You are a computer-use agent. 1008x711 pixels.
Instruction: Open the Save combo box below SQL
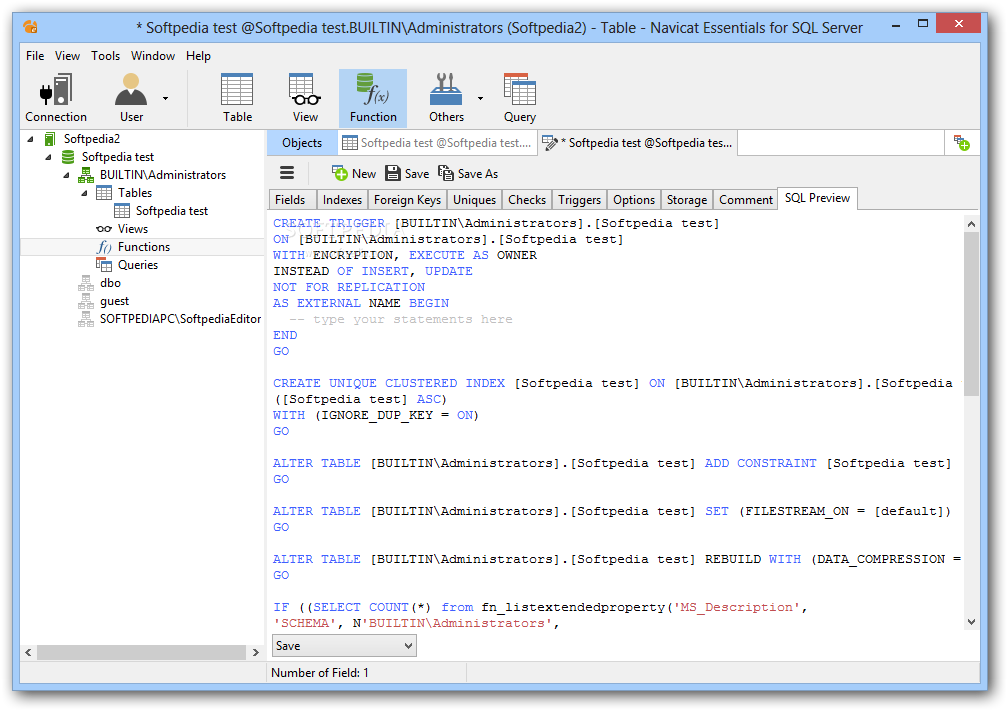coord(344,645)
